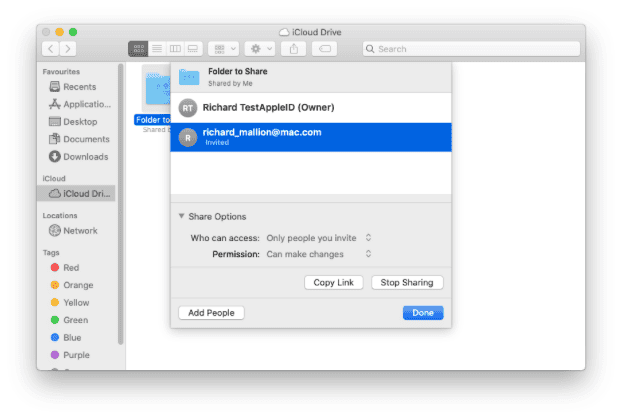This screenshot has height=419, width=622.
Task: Switch to icon view in toolbar
Action: [x=138, y=49]
